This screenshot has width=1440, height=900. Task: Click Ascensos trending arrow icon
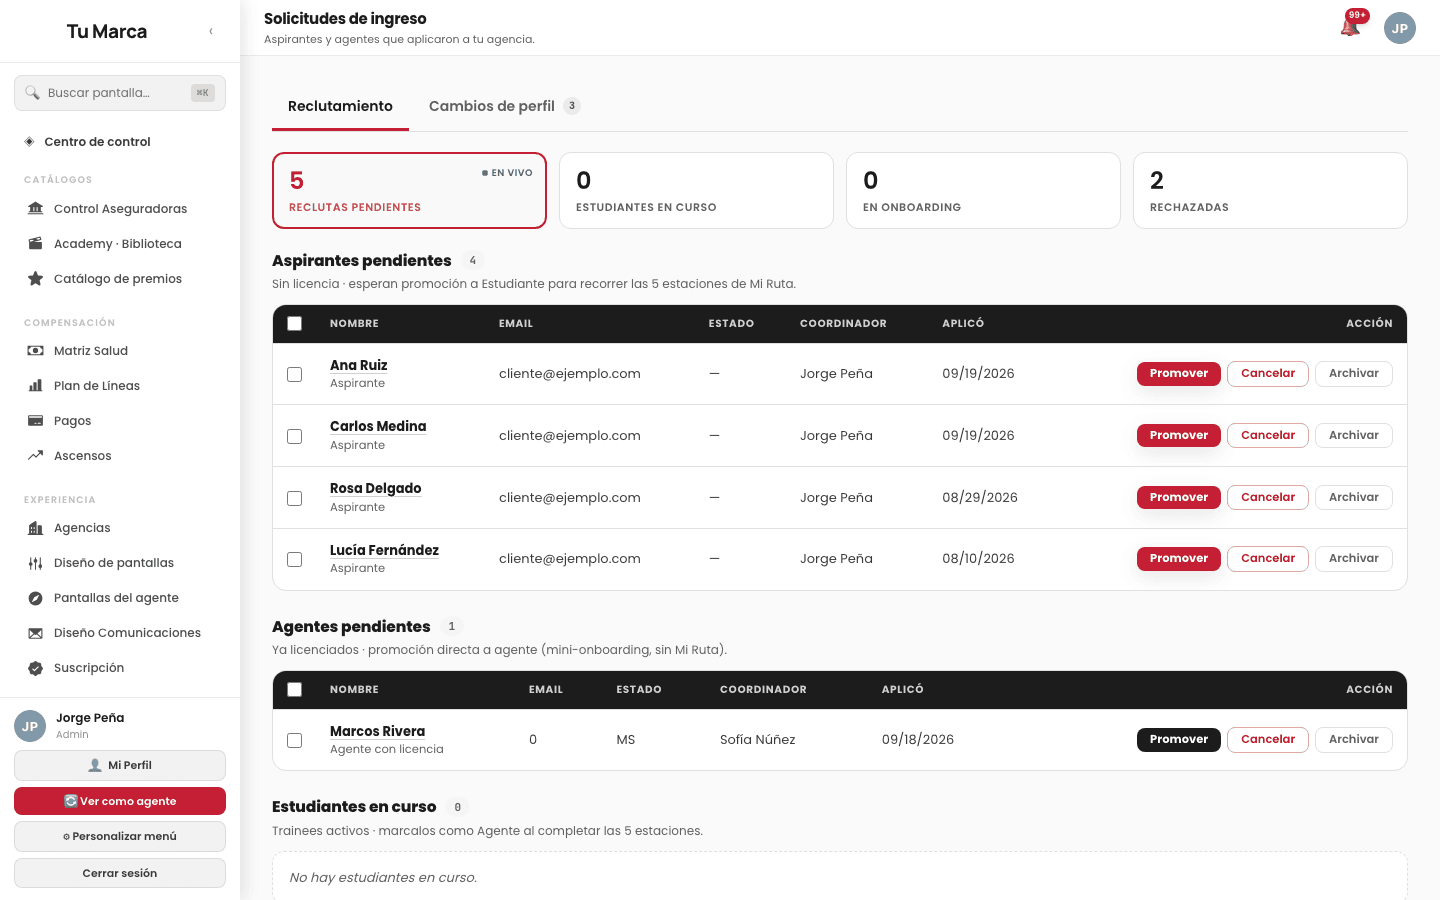(x=35, y=456)
